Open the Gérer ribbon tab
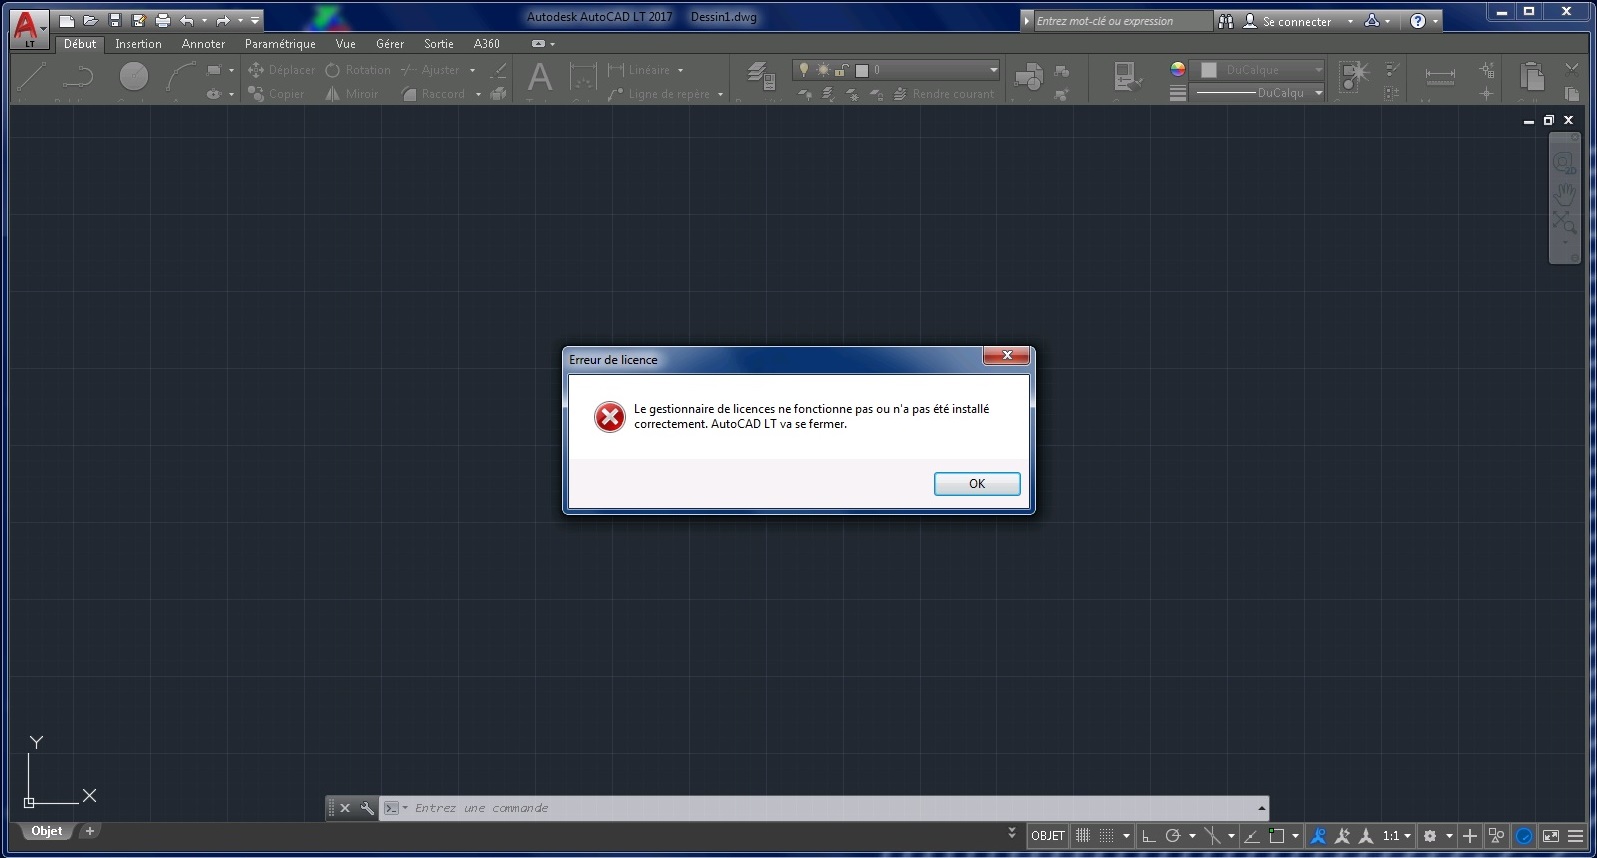This screenshot has height=858, width=1597. click(390, 44)
